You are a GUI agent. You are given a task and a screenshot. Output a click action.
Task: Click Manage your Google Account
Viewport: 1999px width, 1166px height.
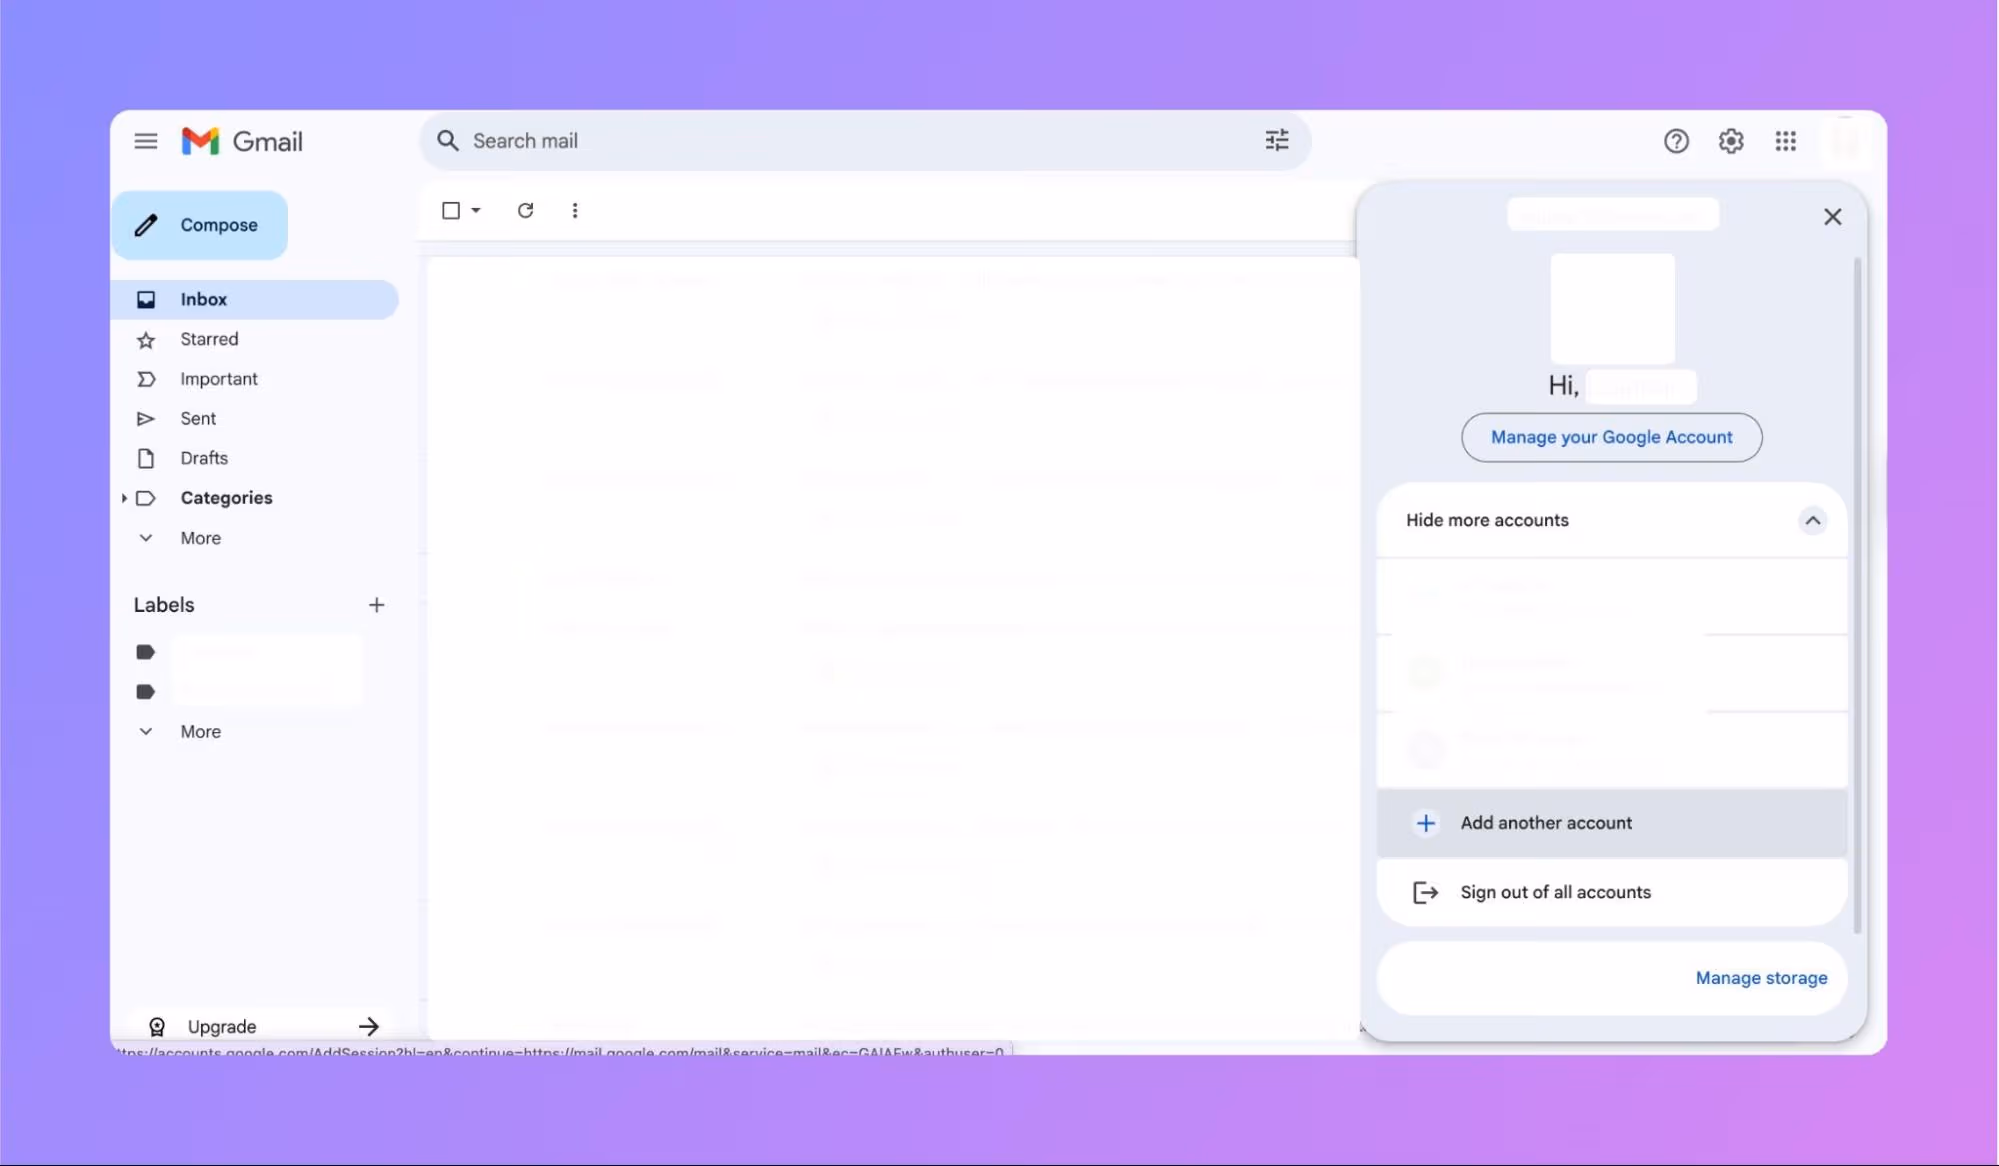click(1611, 437)
